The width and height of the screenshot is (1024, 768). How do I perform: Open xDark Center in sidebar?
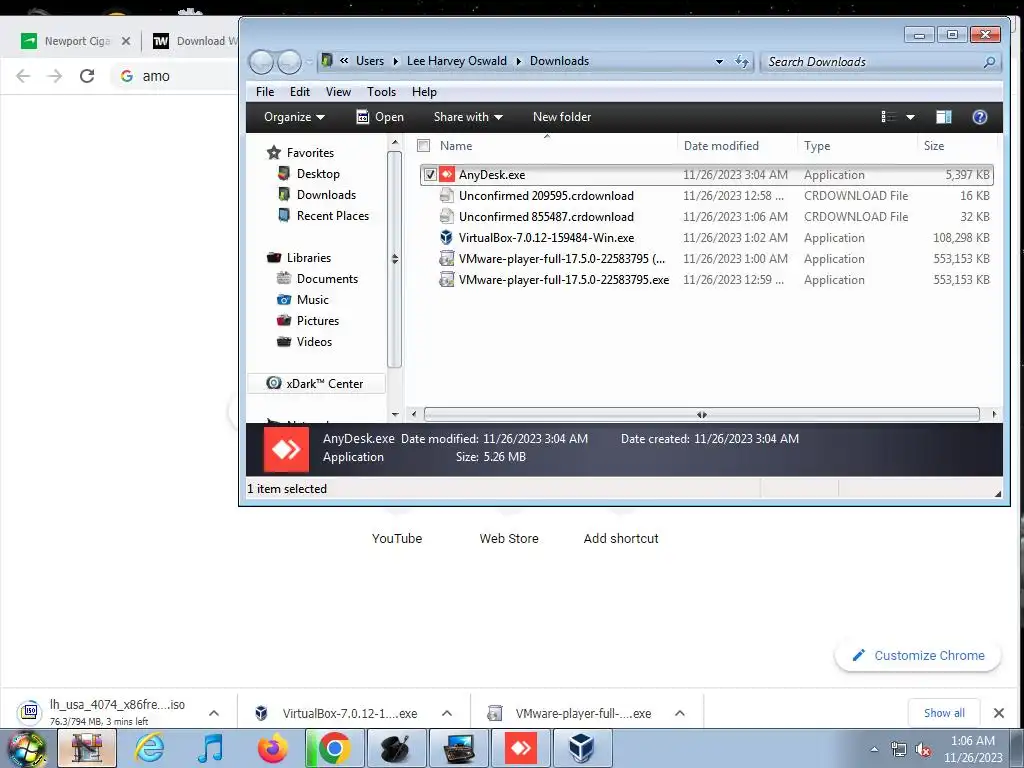pos(316,383)
